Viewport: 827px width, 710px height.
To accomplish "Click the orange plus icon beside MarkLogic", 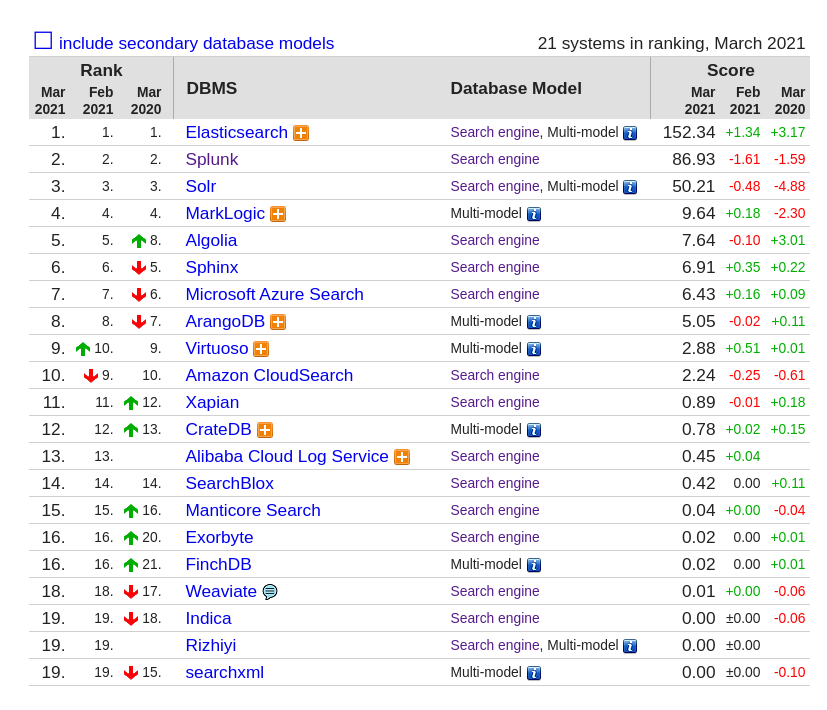I will [278, 214].
